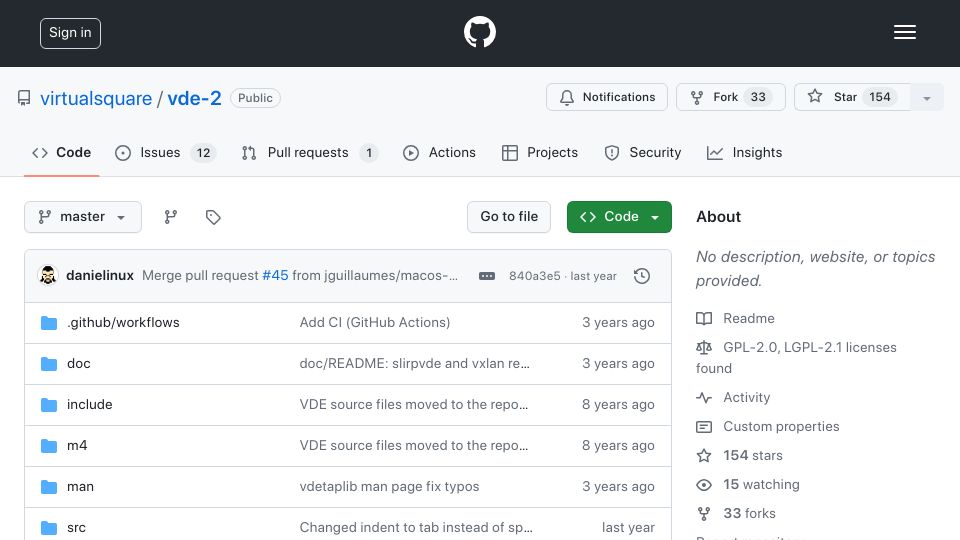Fork the repository

tap(730, 97)
